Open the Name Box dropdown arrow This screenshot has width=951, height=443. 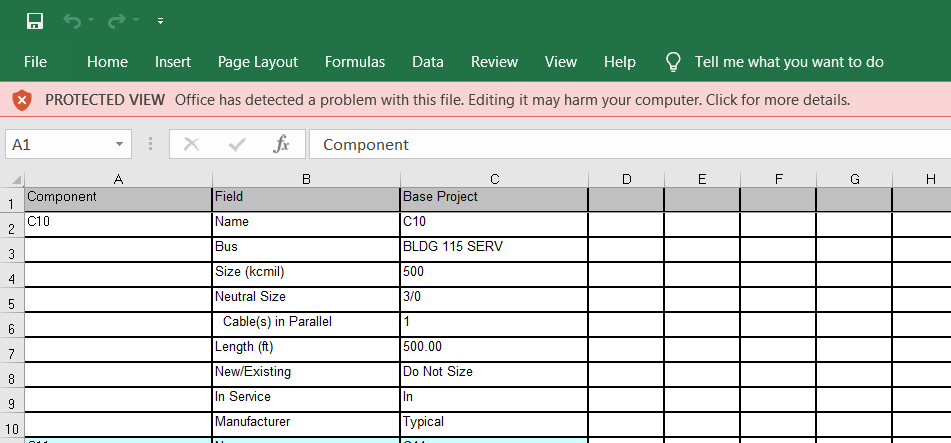click(119, 144)
